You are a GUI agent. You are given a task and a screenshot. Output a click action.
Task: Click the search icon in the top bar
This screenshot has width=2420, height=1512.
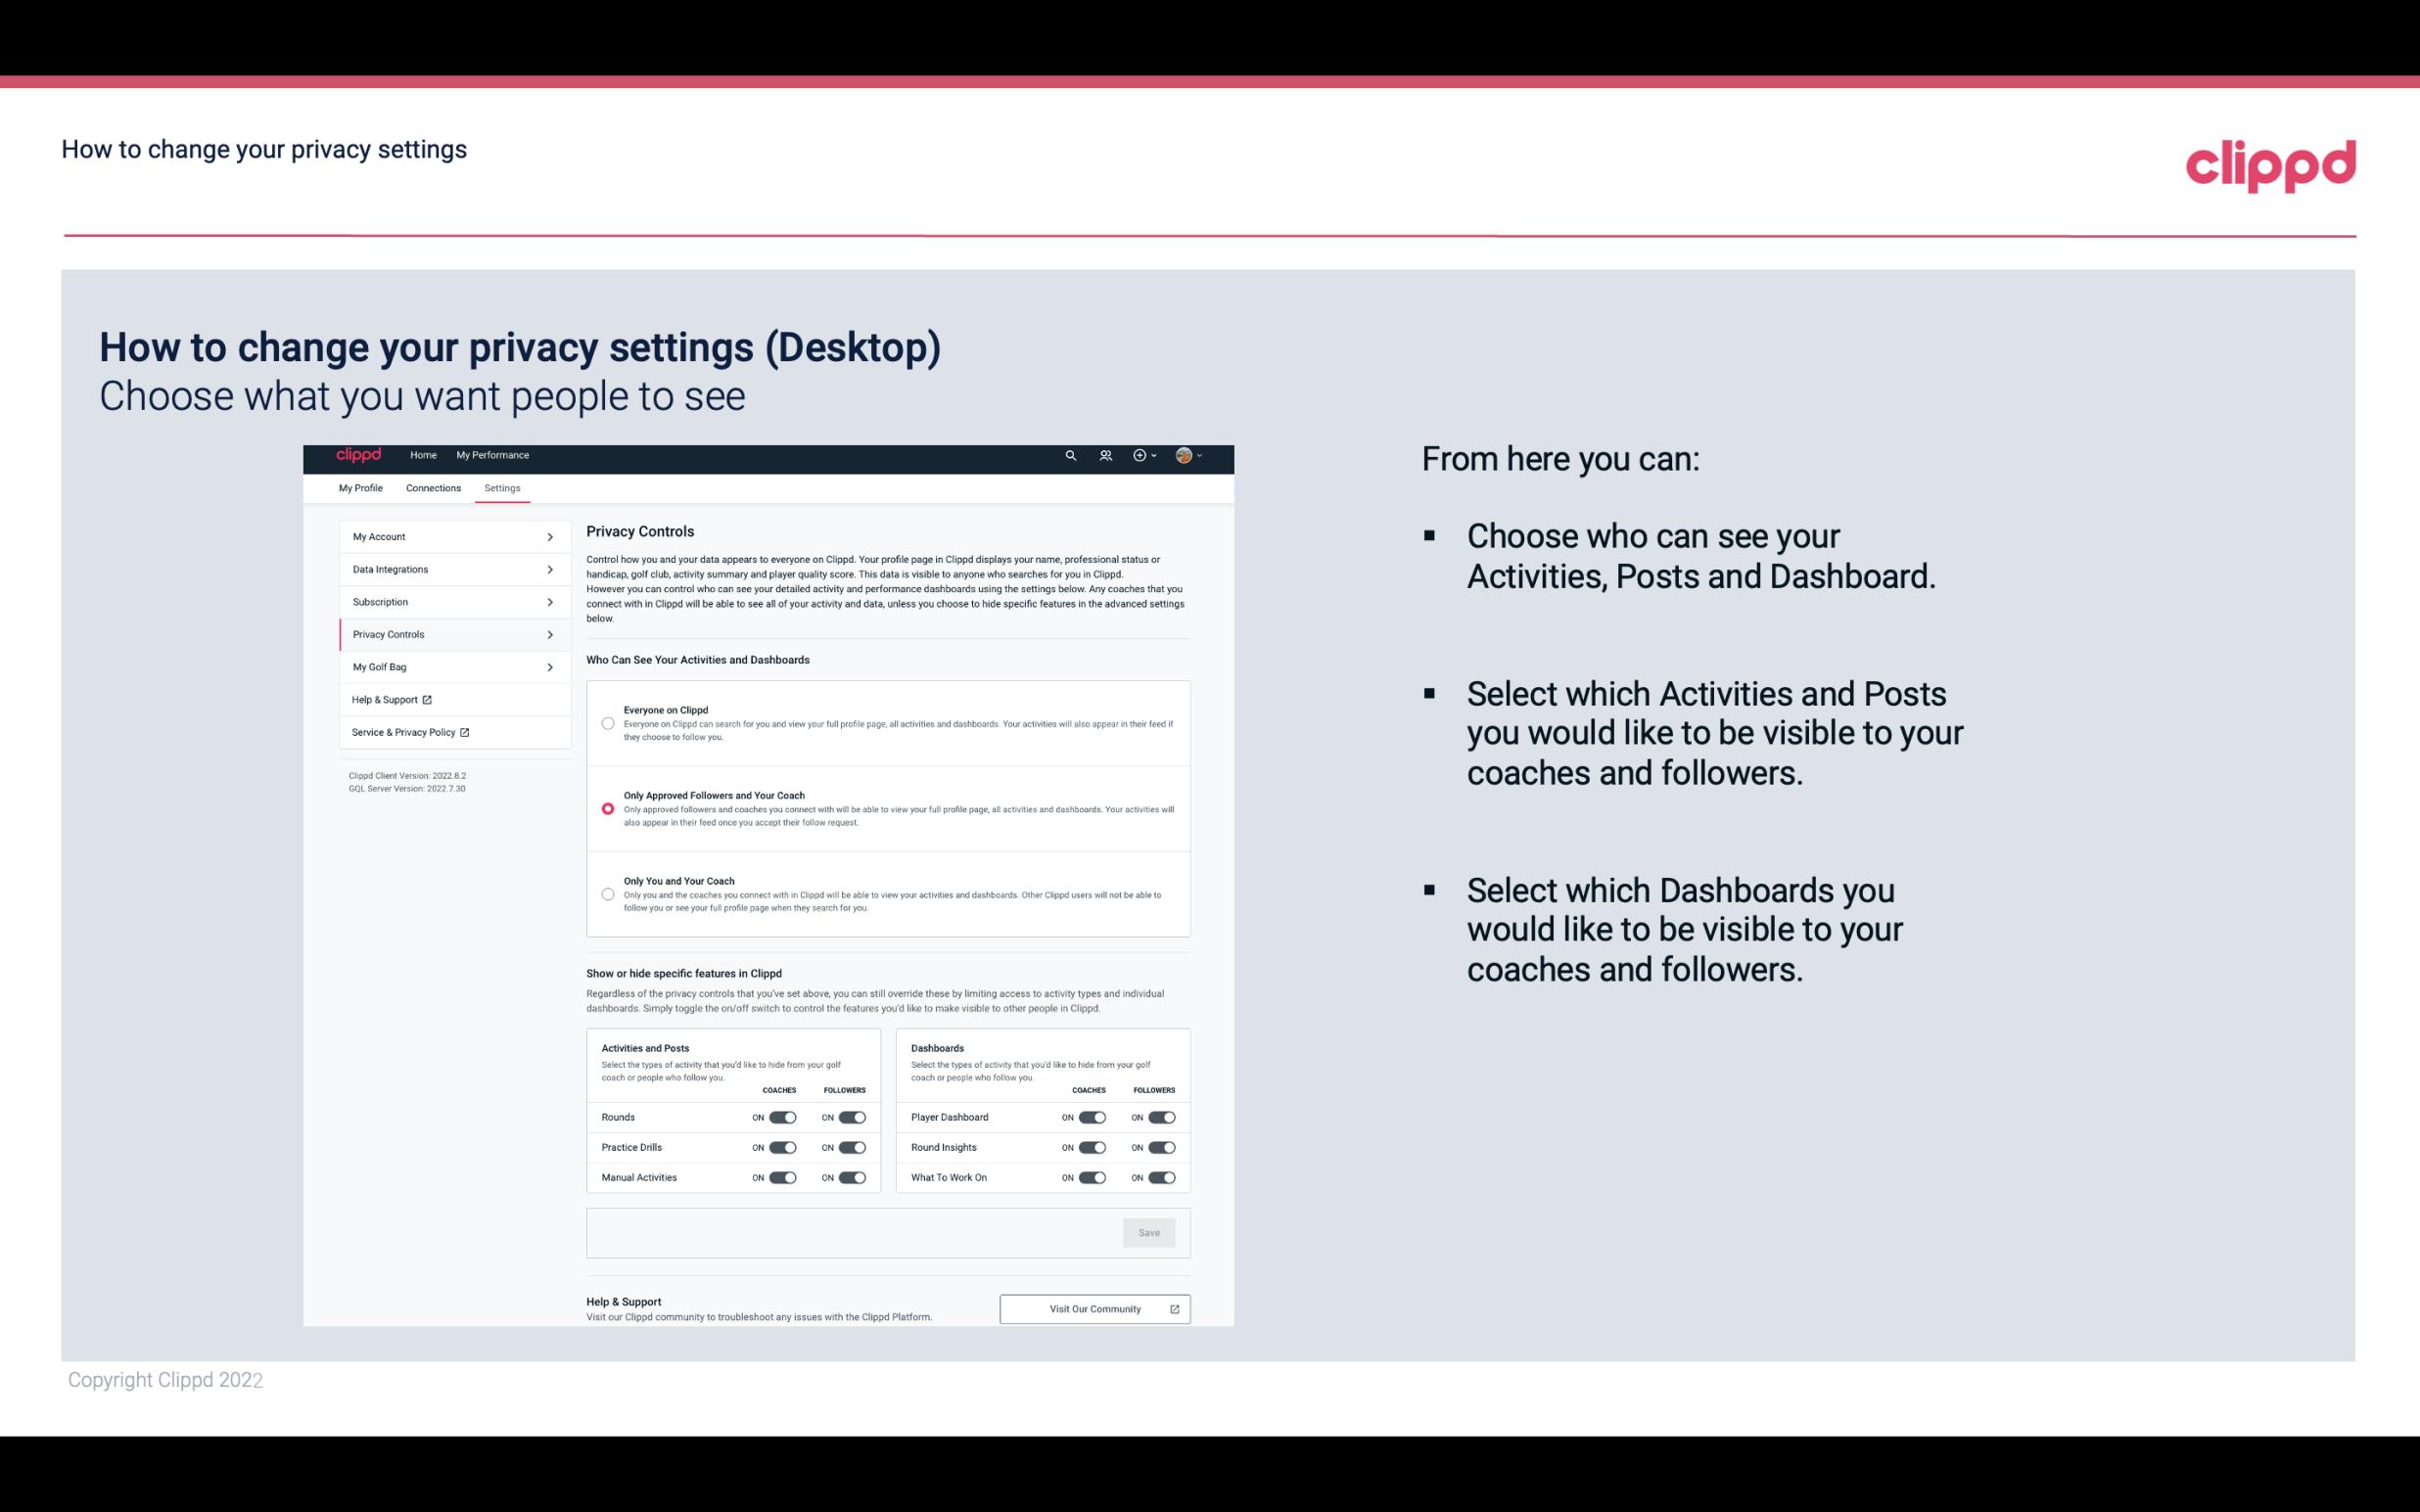point(1070,455)
